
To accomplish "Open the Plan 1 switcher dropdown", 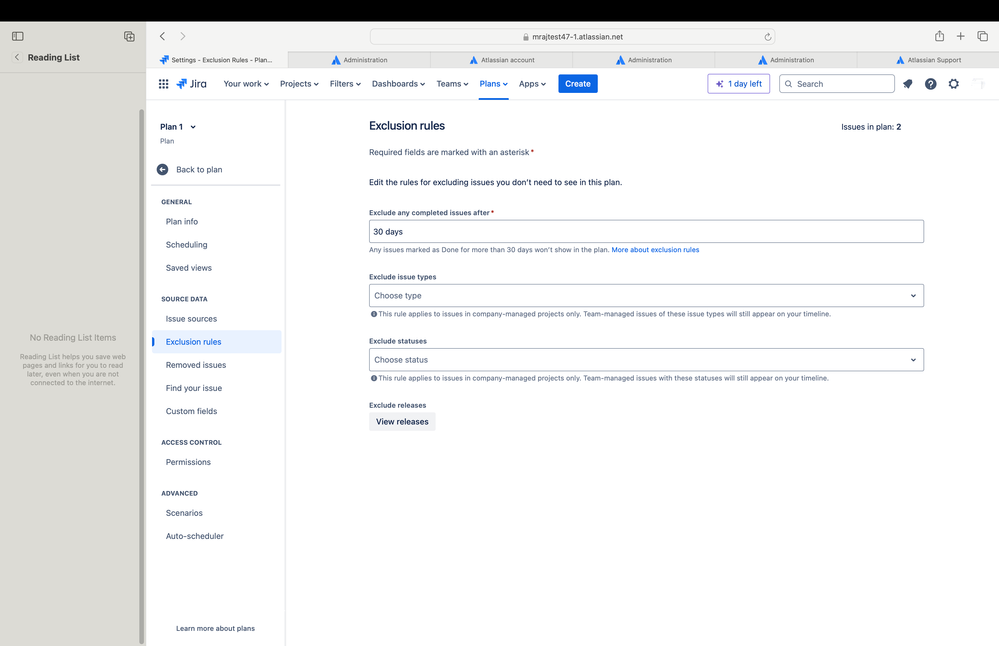I will 178,127.
